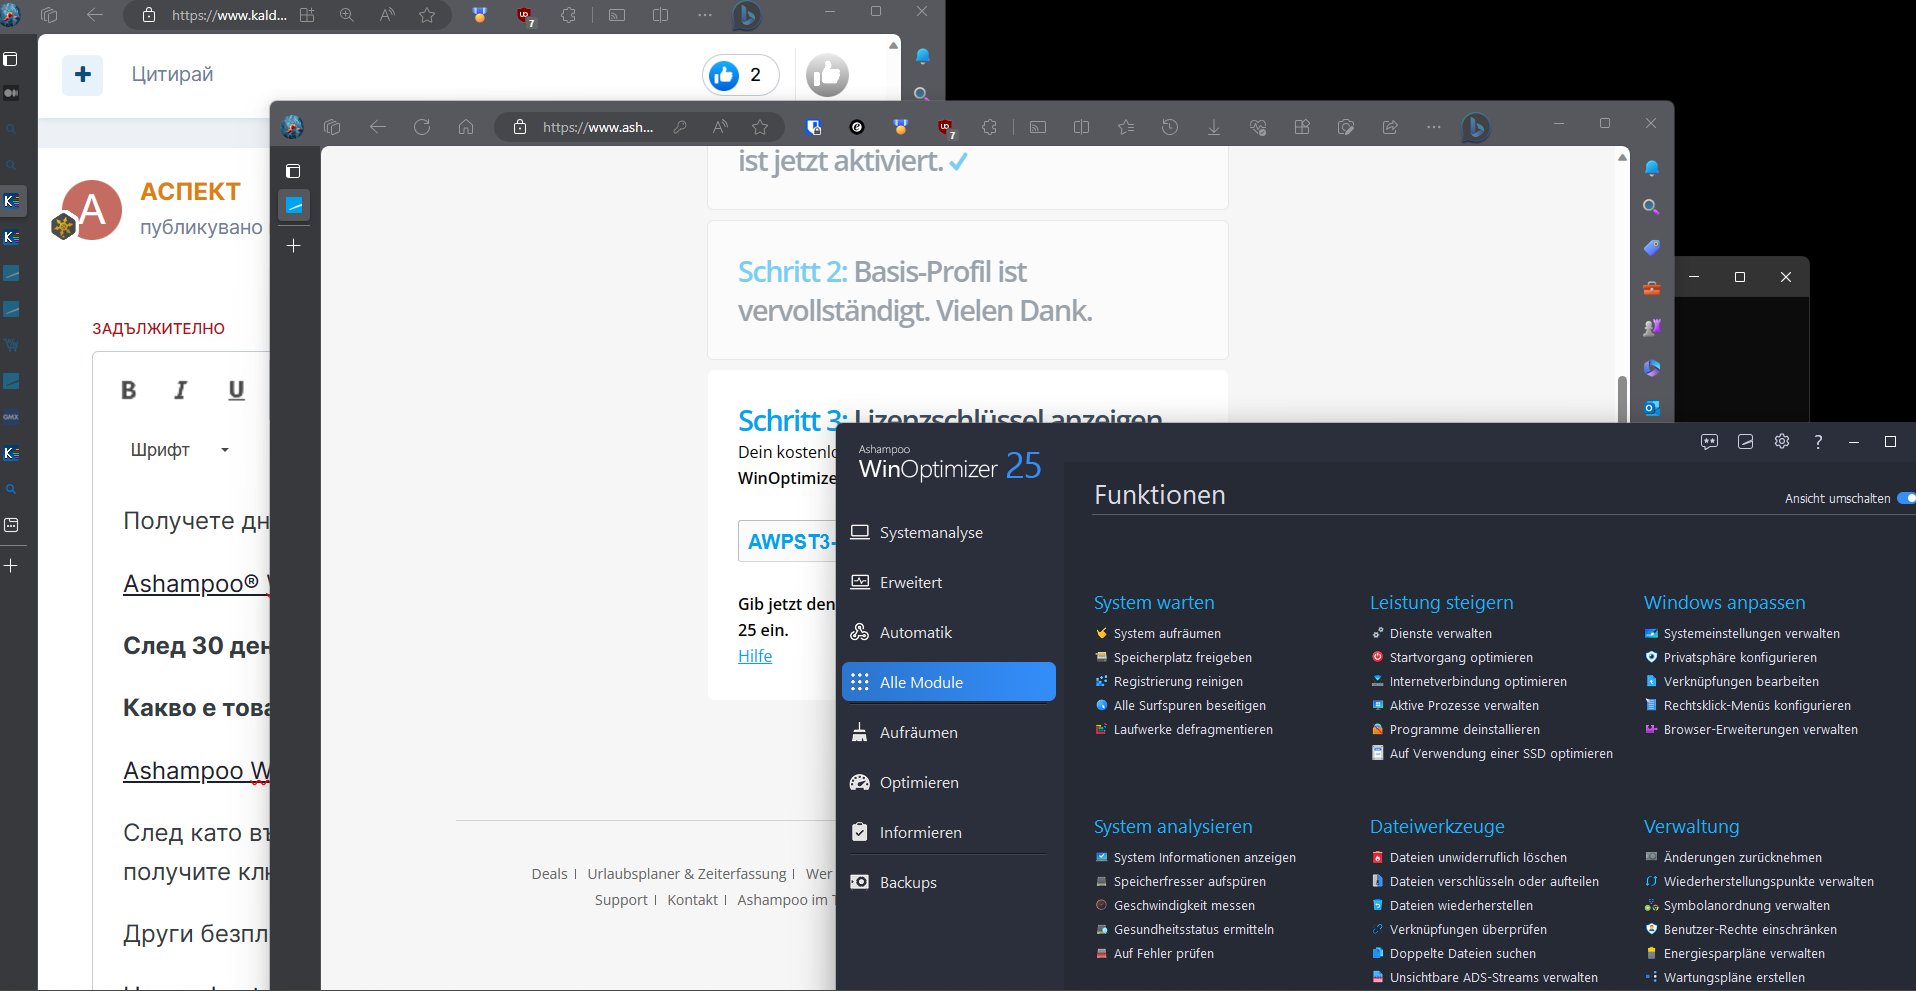Viewport: 1916px width, 991px height.
Task: Click the gray thumbs-up reaction button
Action: point(827,75)
